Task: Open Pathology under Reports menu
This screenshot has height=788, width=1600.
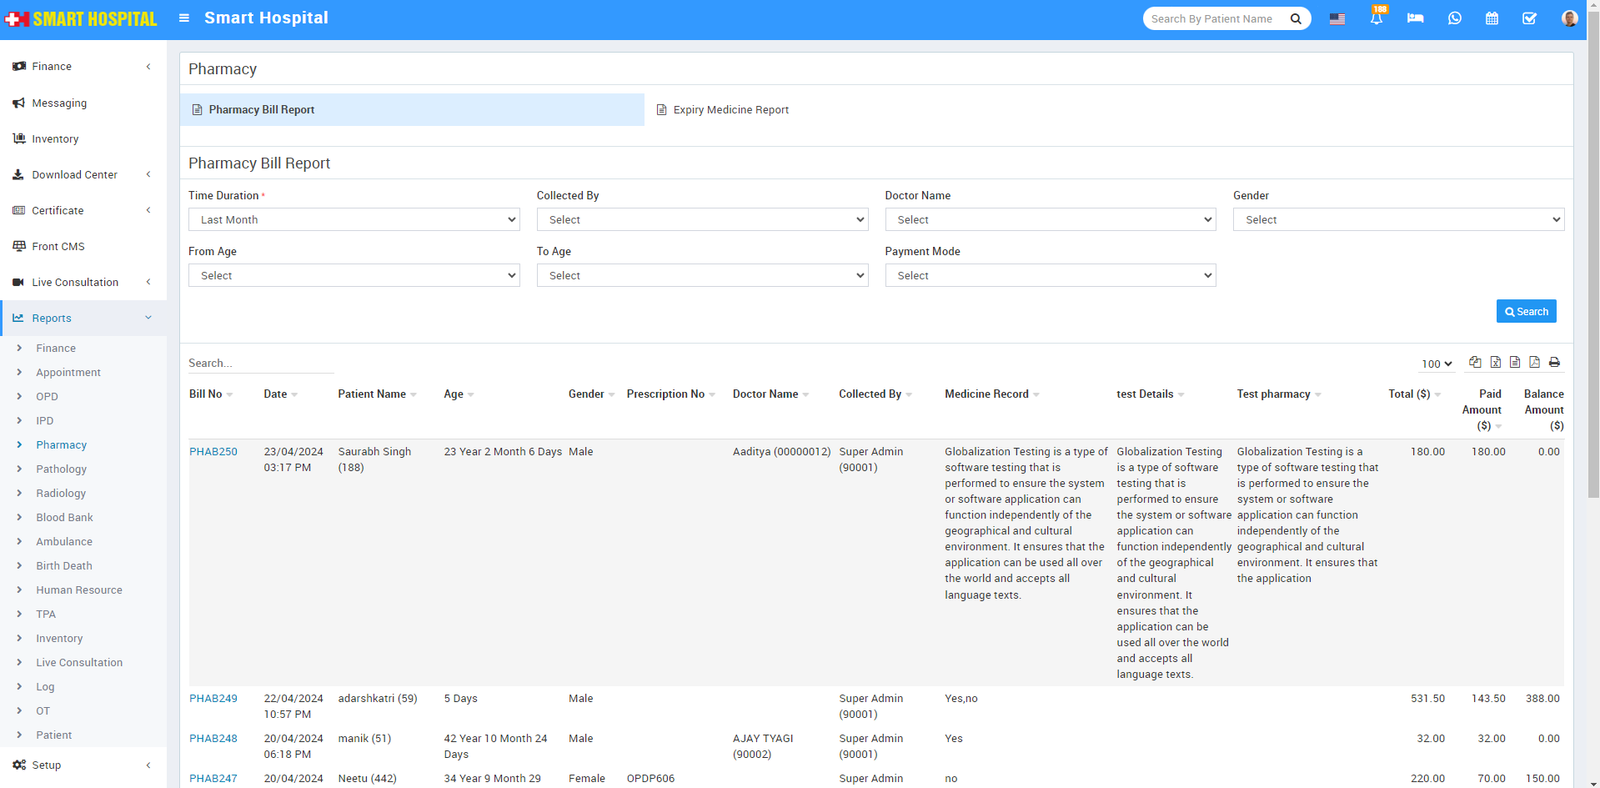Action: 61,469
